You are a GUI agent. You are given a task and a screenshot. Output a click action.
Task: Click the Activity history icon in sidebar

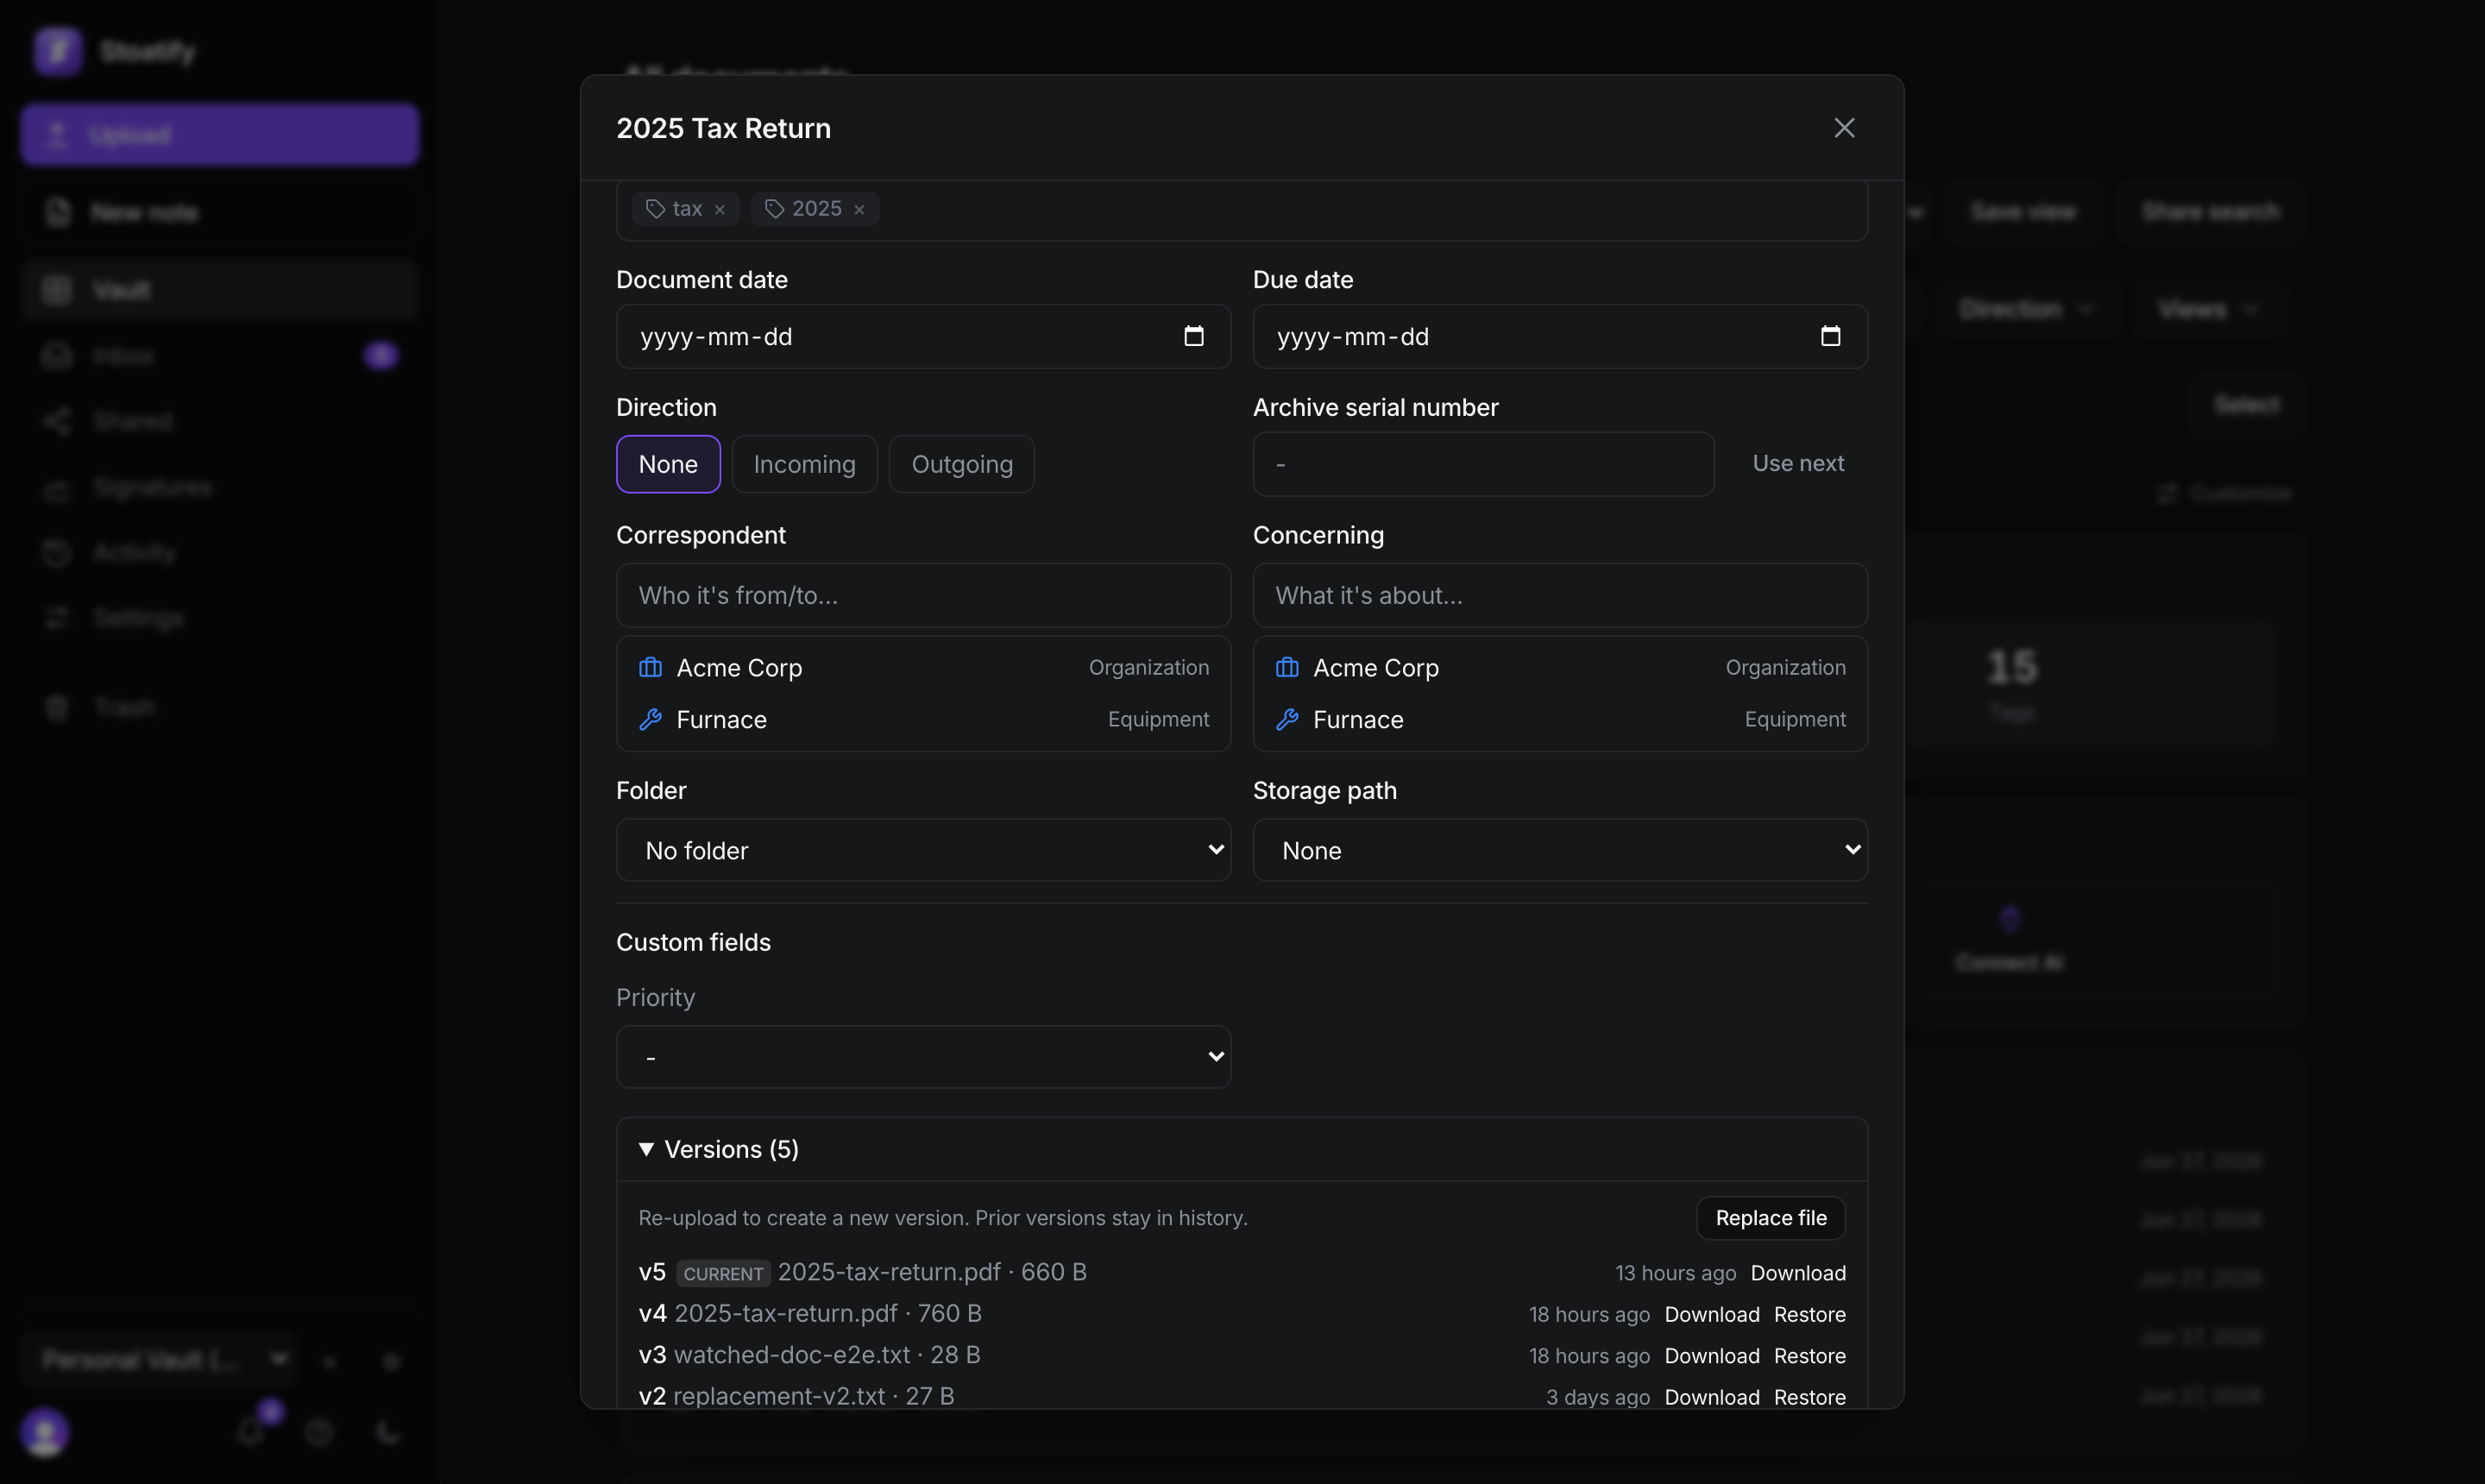pyautogui.click(x=57, y=553)
